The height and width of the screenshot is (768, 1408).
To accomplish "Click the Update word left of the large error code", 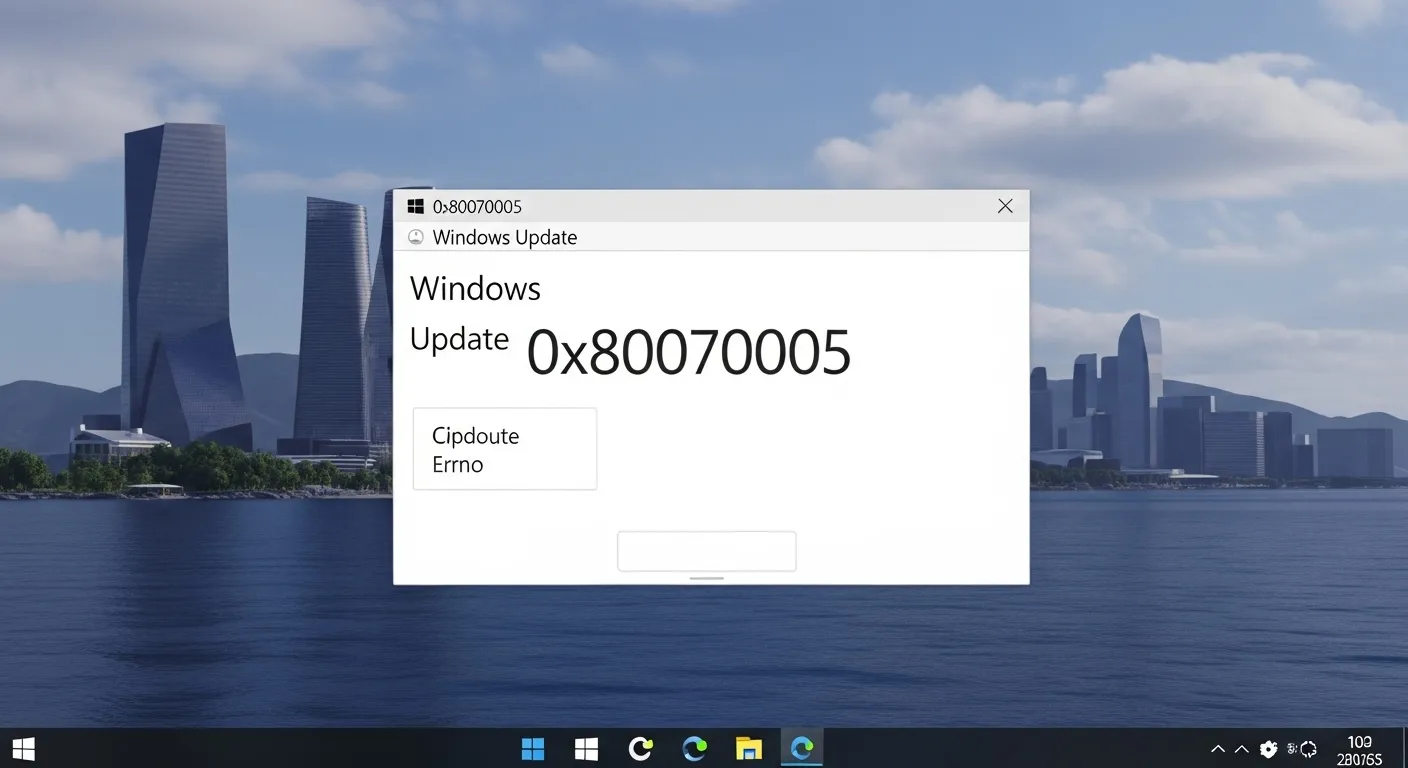I will (x=459, y=340).
